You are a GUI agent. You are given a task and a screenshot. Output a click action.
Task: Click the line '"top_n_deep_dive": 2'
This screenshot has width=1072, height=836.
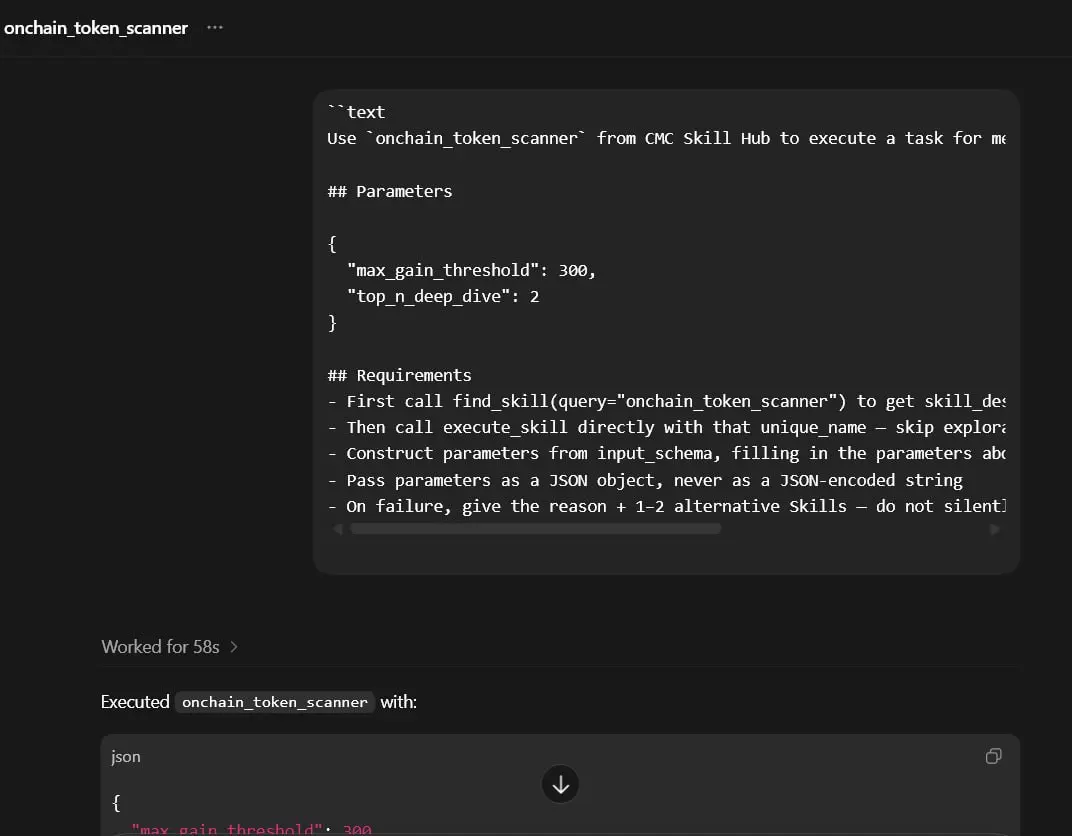click(x=443, y=297)
